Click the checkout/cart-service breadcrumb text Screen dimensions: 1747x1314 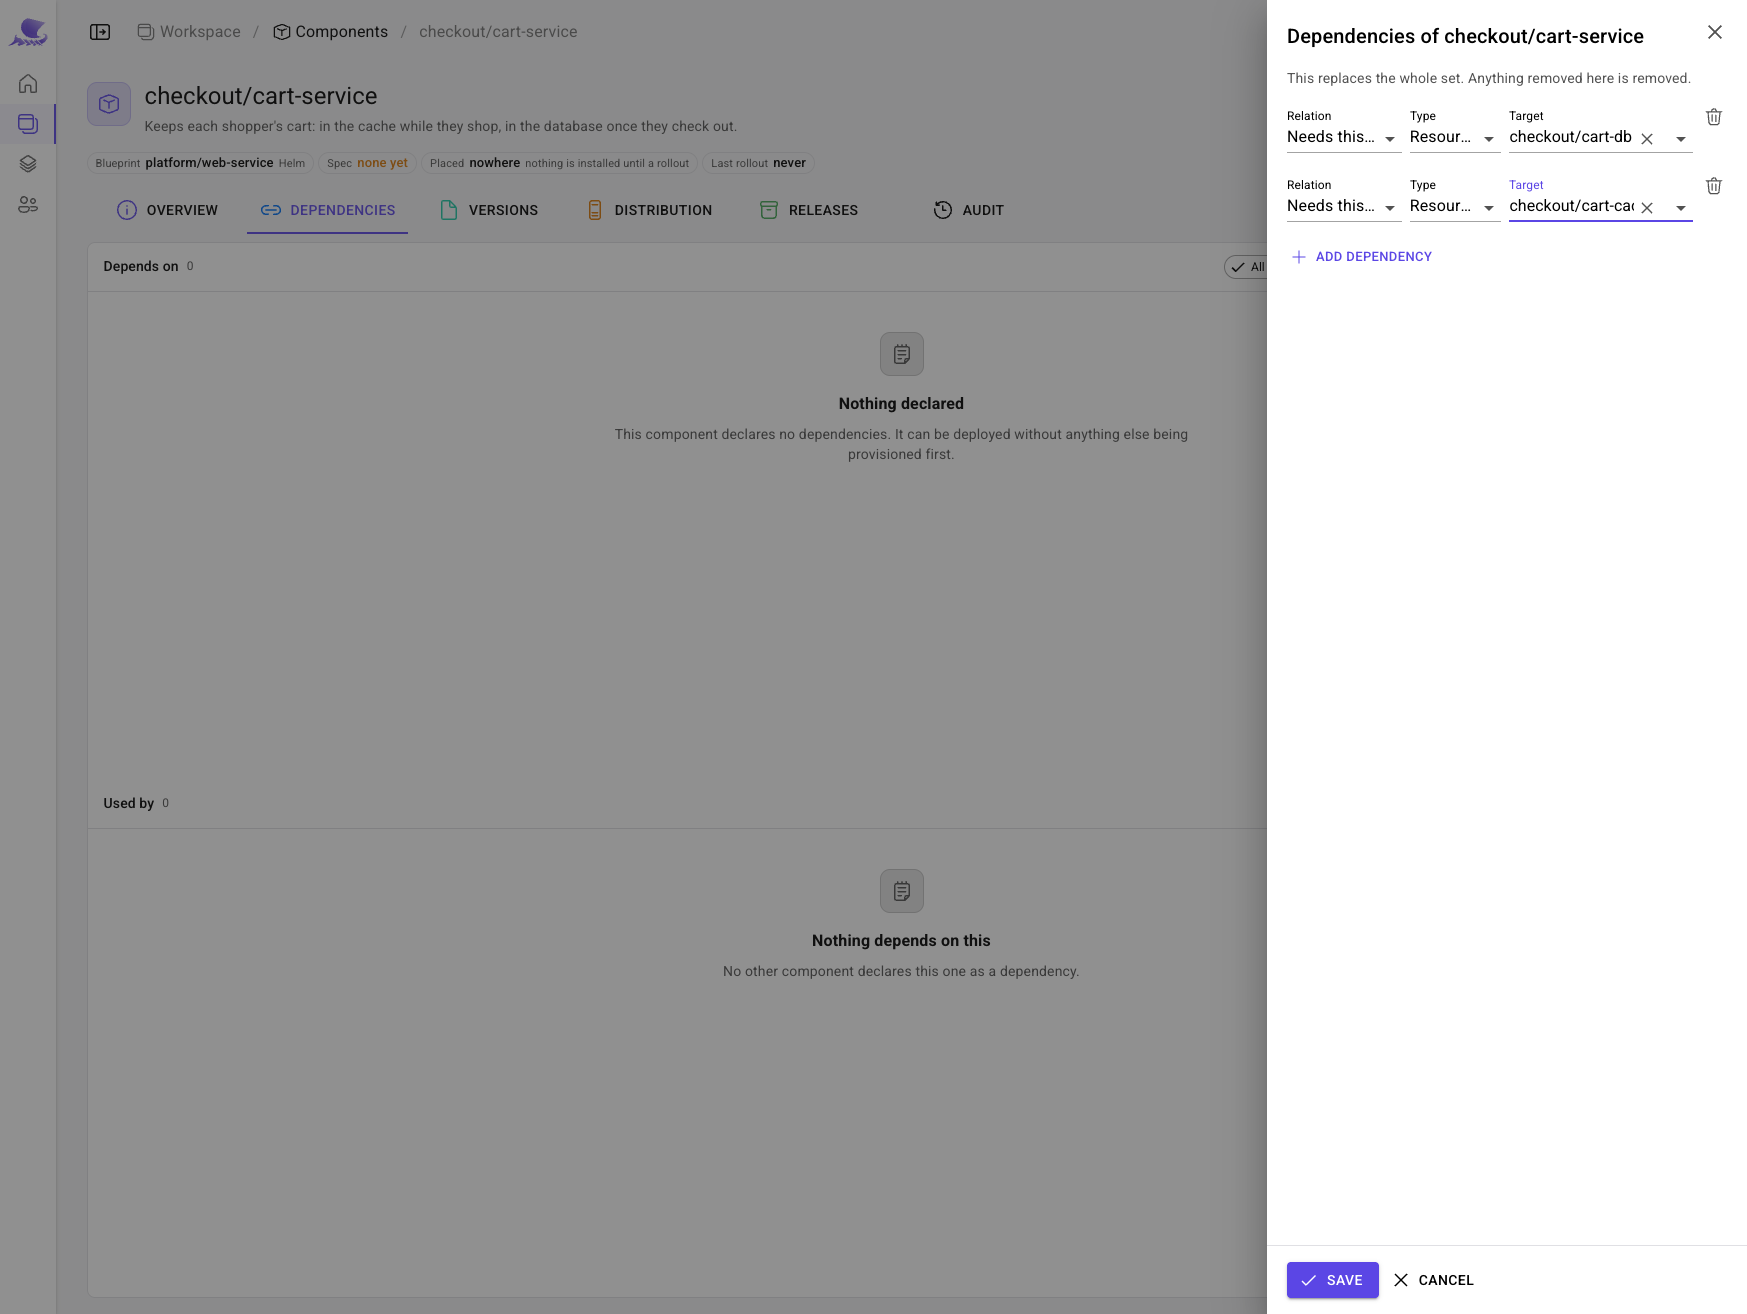click(498, 32)
